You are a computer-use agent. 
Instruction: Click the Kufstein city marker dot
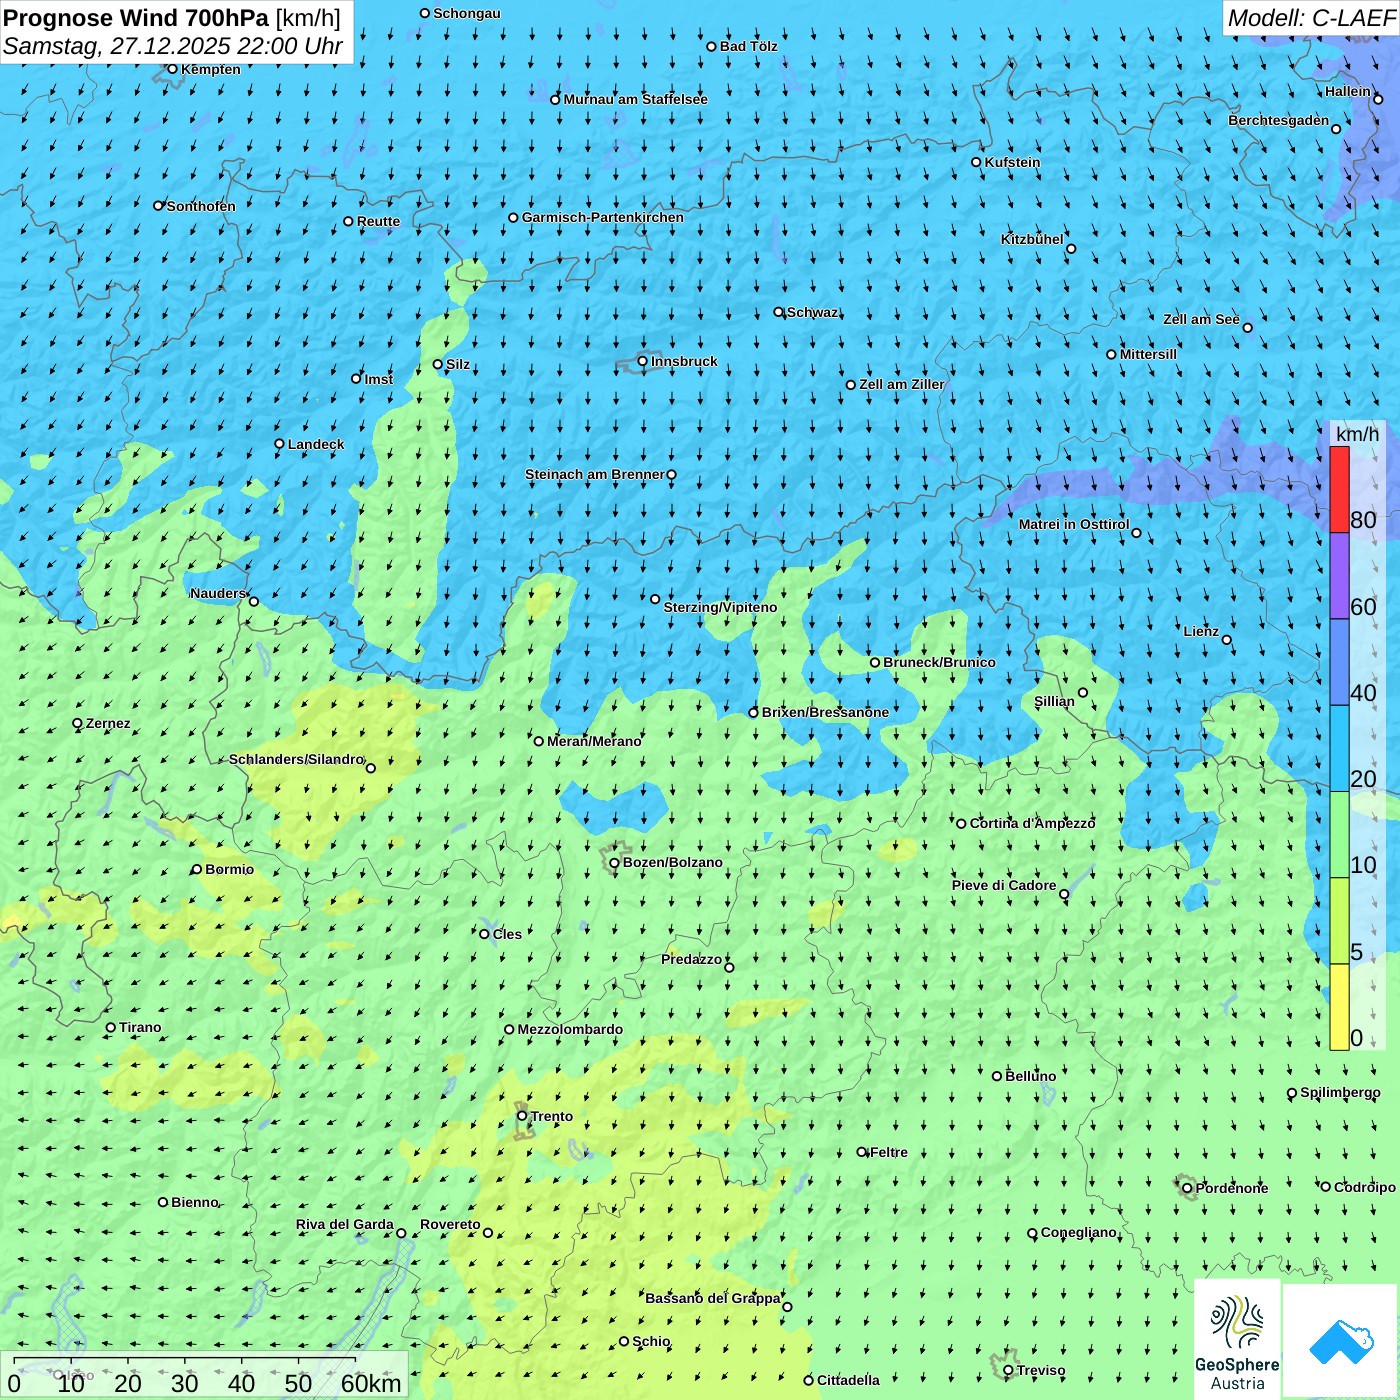977,162
